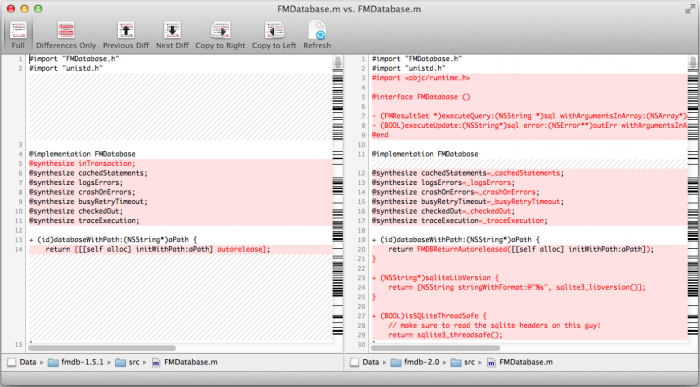Click left '@synthesize busyRetryTimeout;' line
The height and width of the screenshot is (387, 700).
pos(180,201)
